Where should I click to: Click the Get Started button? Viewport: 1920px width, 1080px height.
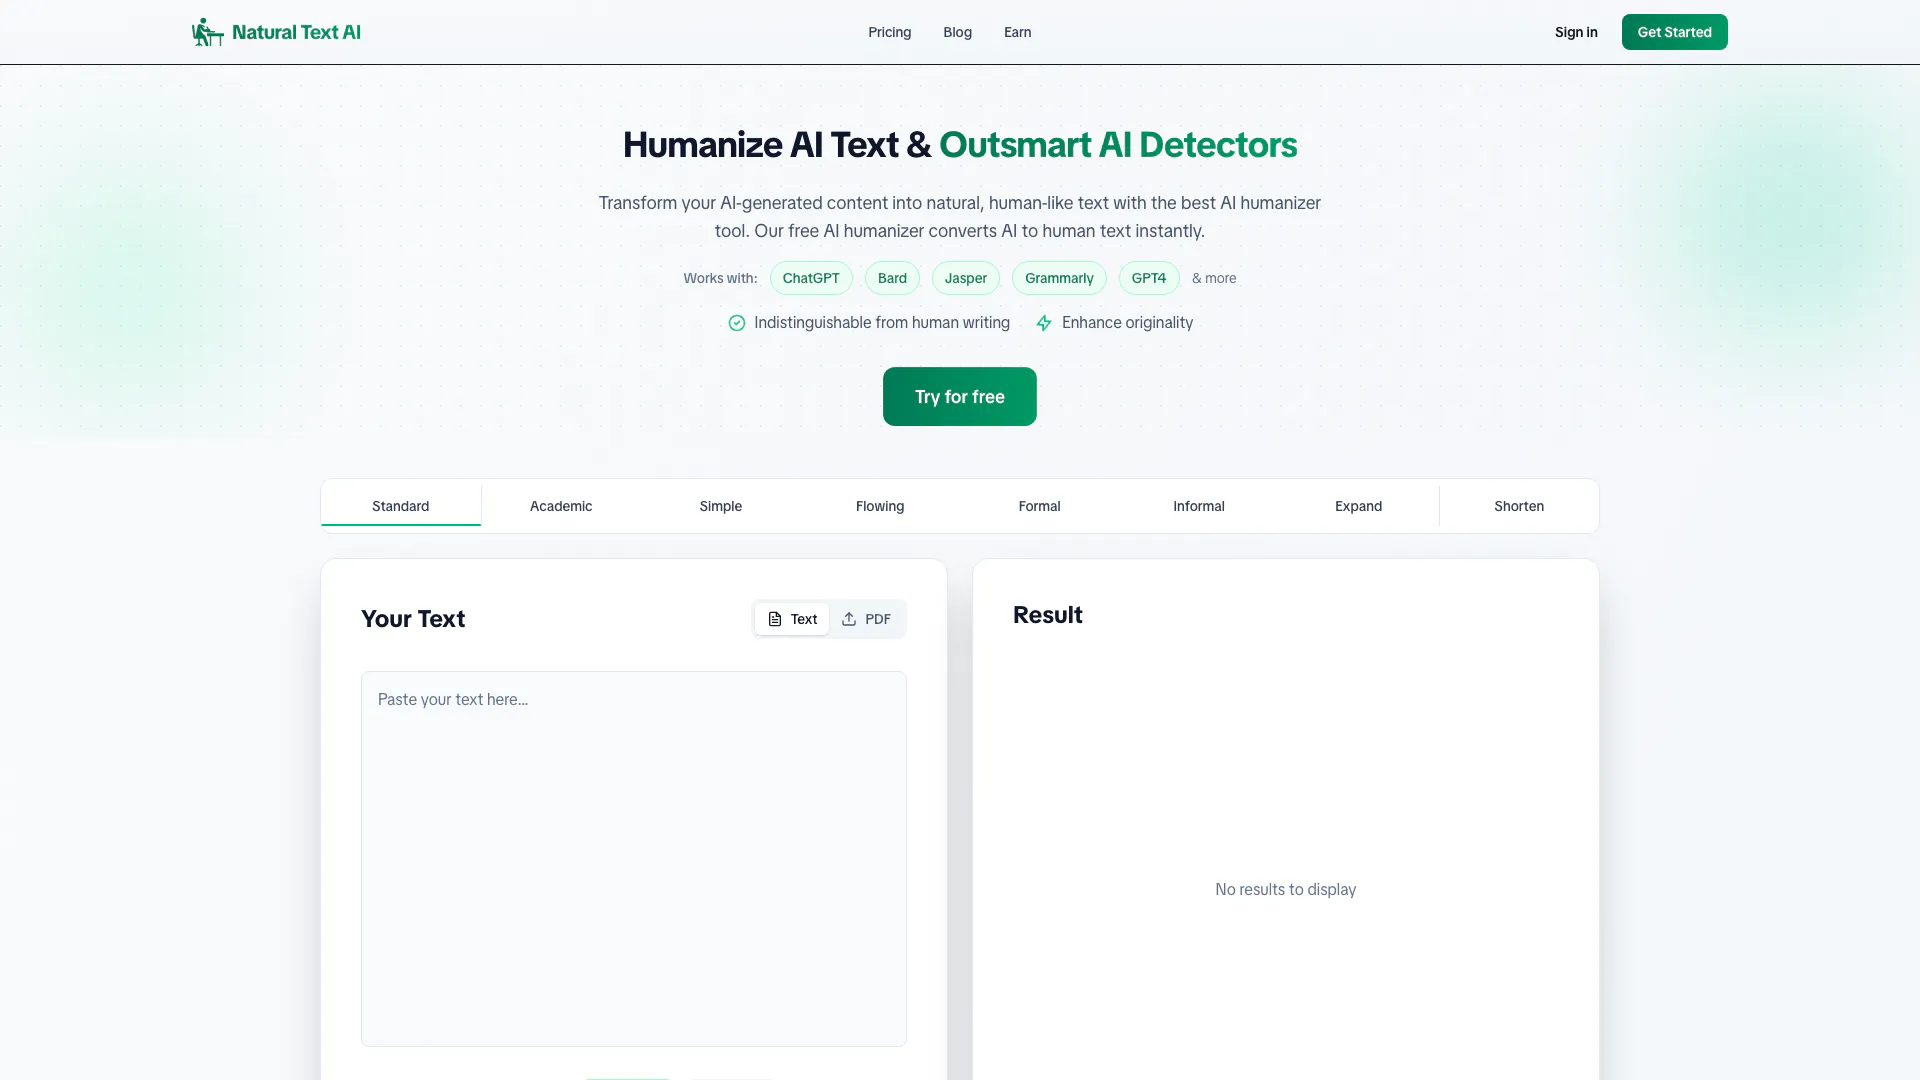pos(1674,32)
